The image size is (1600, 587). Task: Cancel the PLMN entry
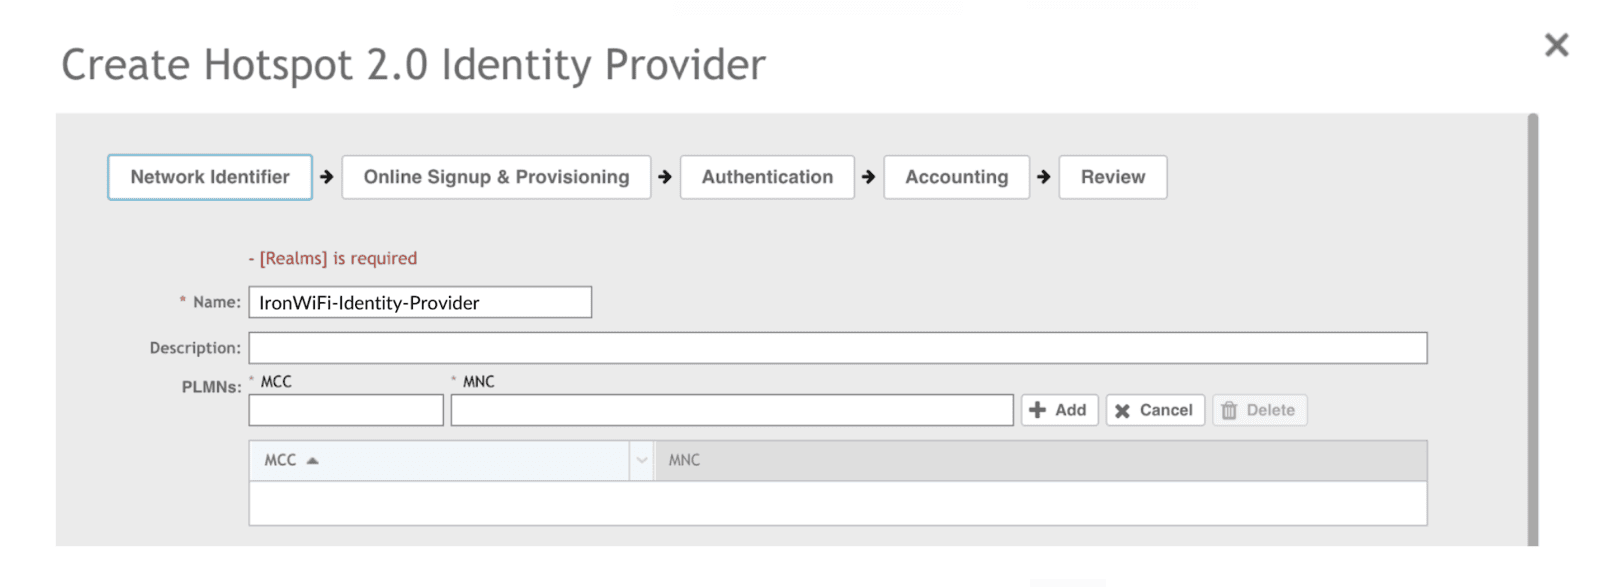(x=1155, y=410)
